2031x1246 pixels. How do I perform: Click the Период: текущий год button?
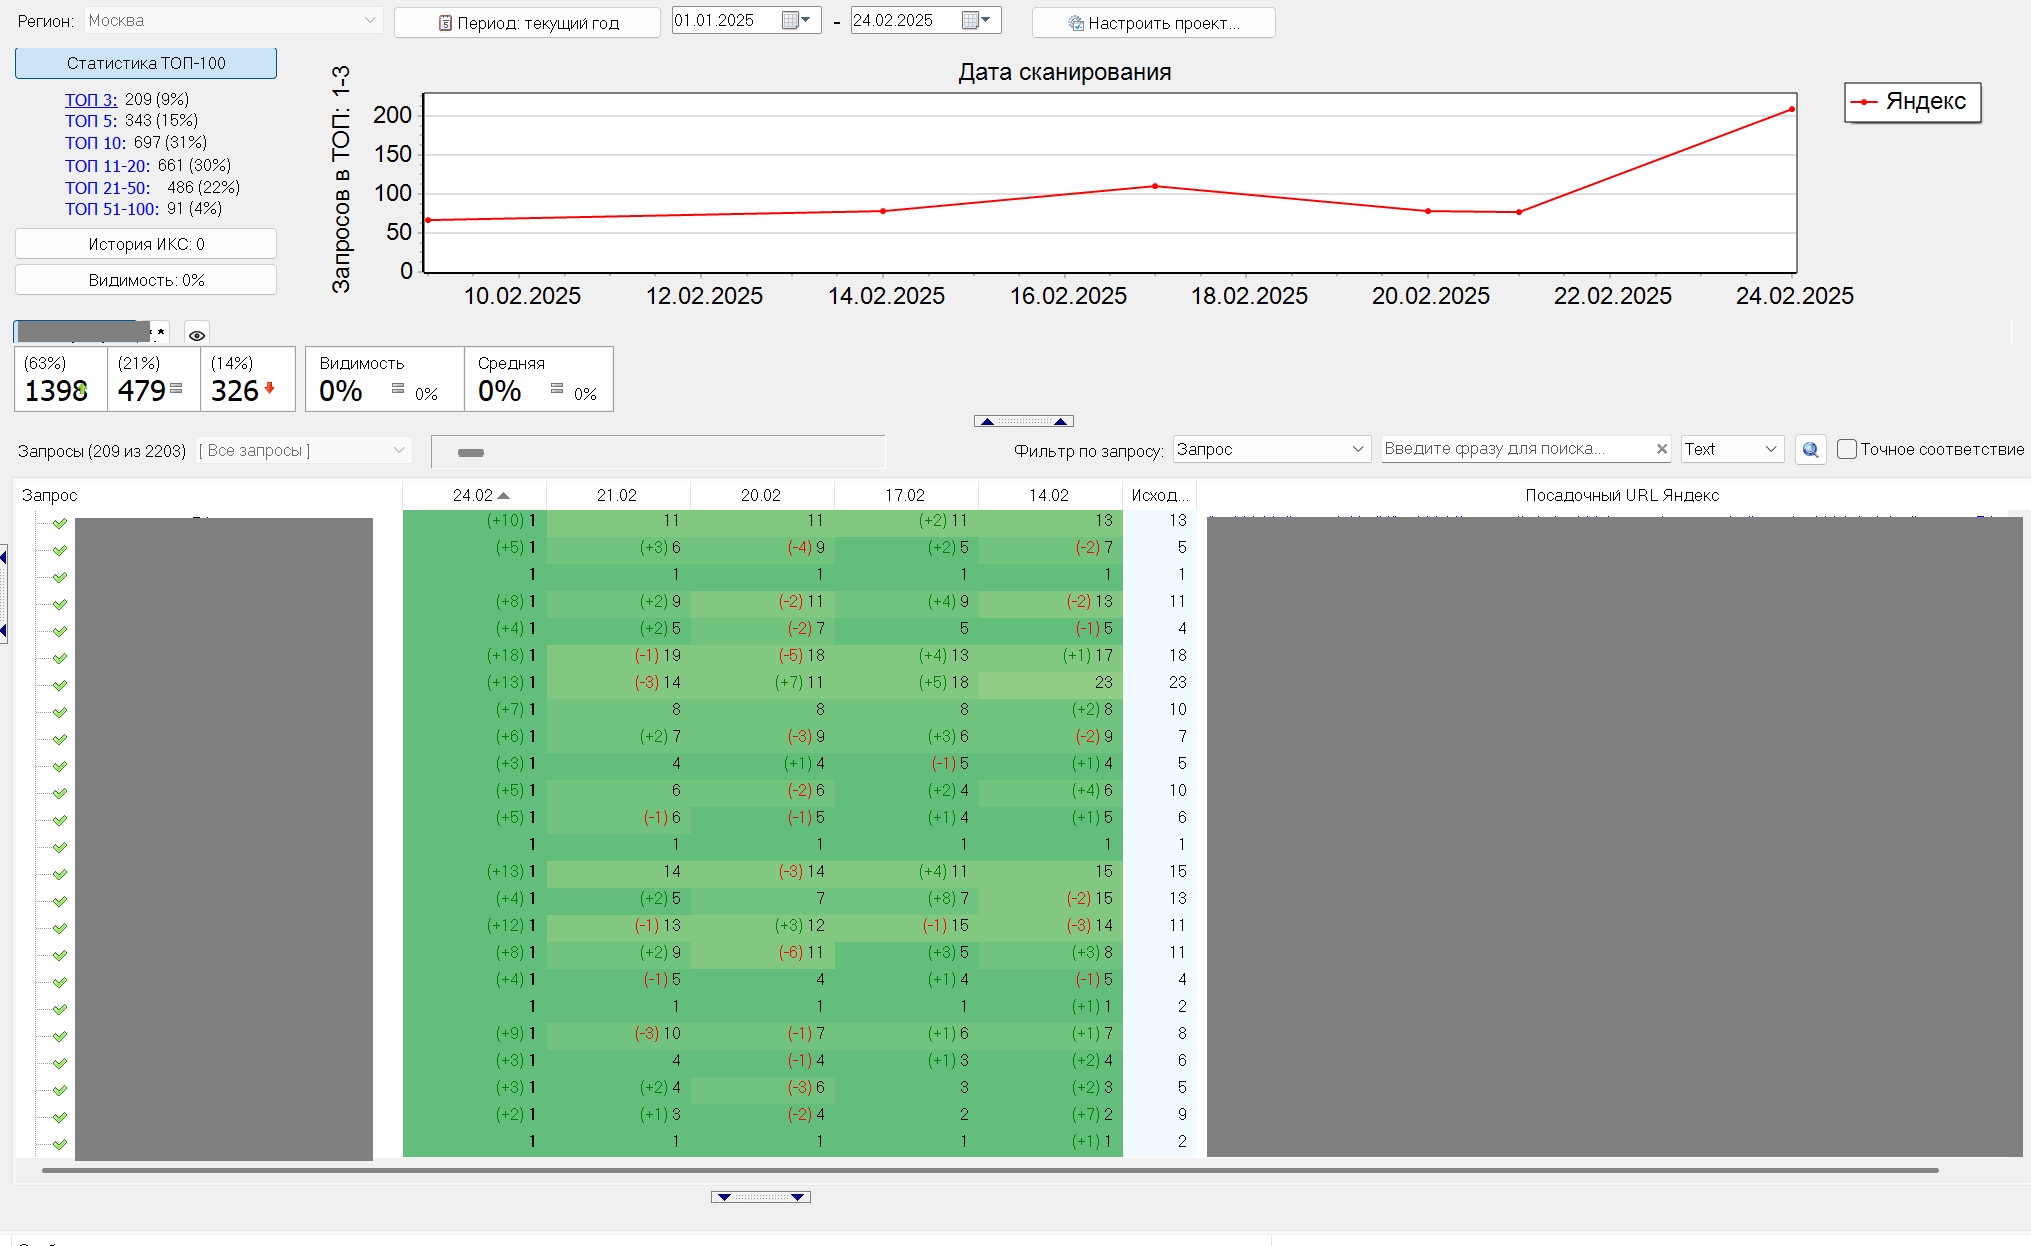click(527, 23)
